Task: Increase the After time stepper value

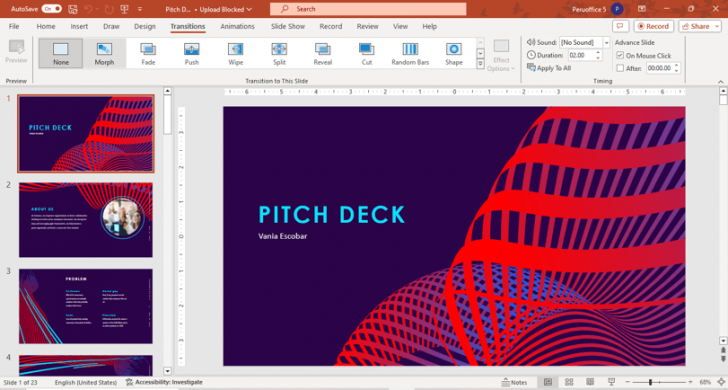Action: pos(676,65)
